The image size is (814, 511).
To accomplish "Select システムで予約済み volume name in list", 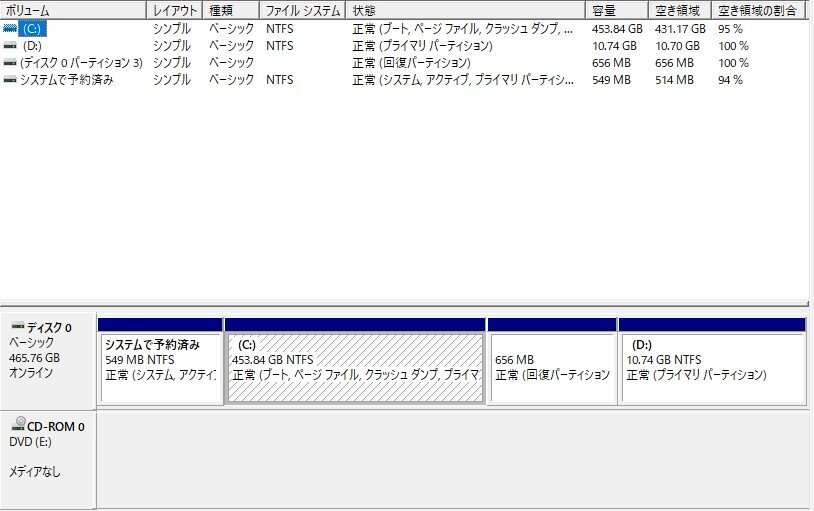I will click(66, 80).
